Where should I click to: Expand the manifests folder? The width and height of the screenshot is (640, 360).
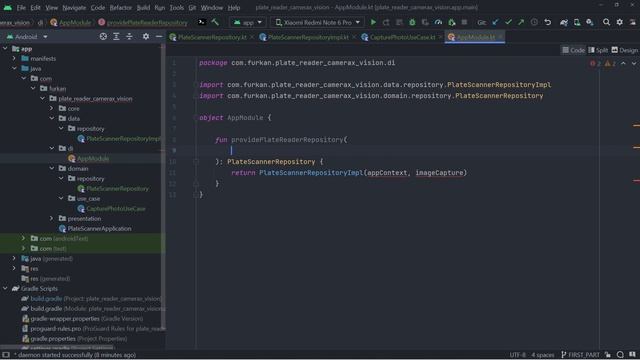(14, 58)
